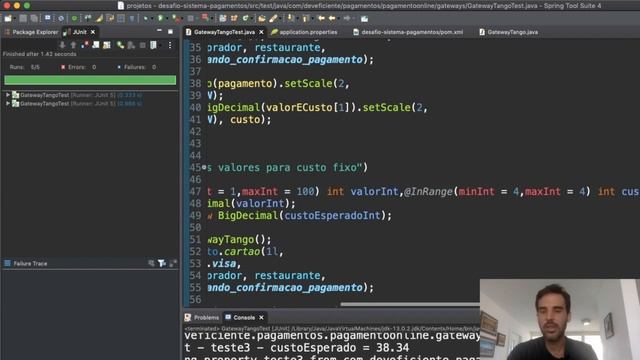Image resolution: width=640 pixels, height=360 pixels.
Task: Switch to the GatewayTango.java tab
Action: pyautogui.click(x=509, y=32)
